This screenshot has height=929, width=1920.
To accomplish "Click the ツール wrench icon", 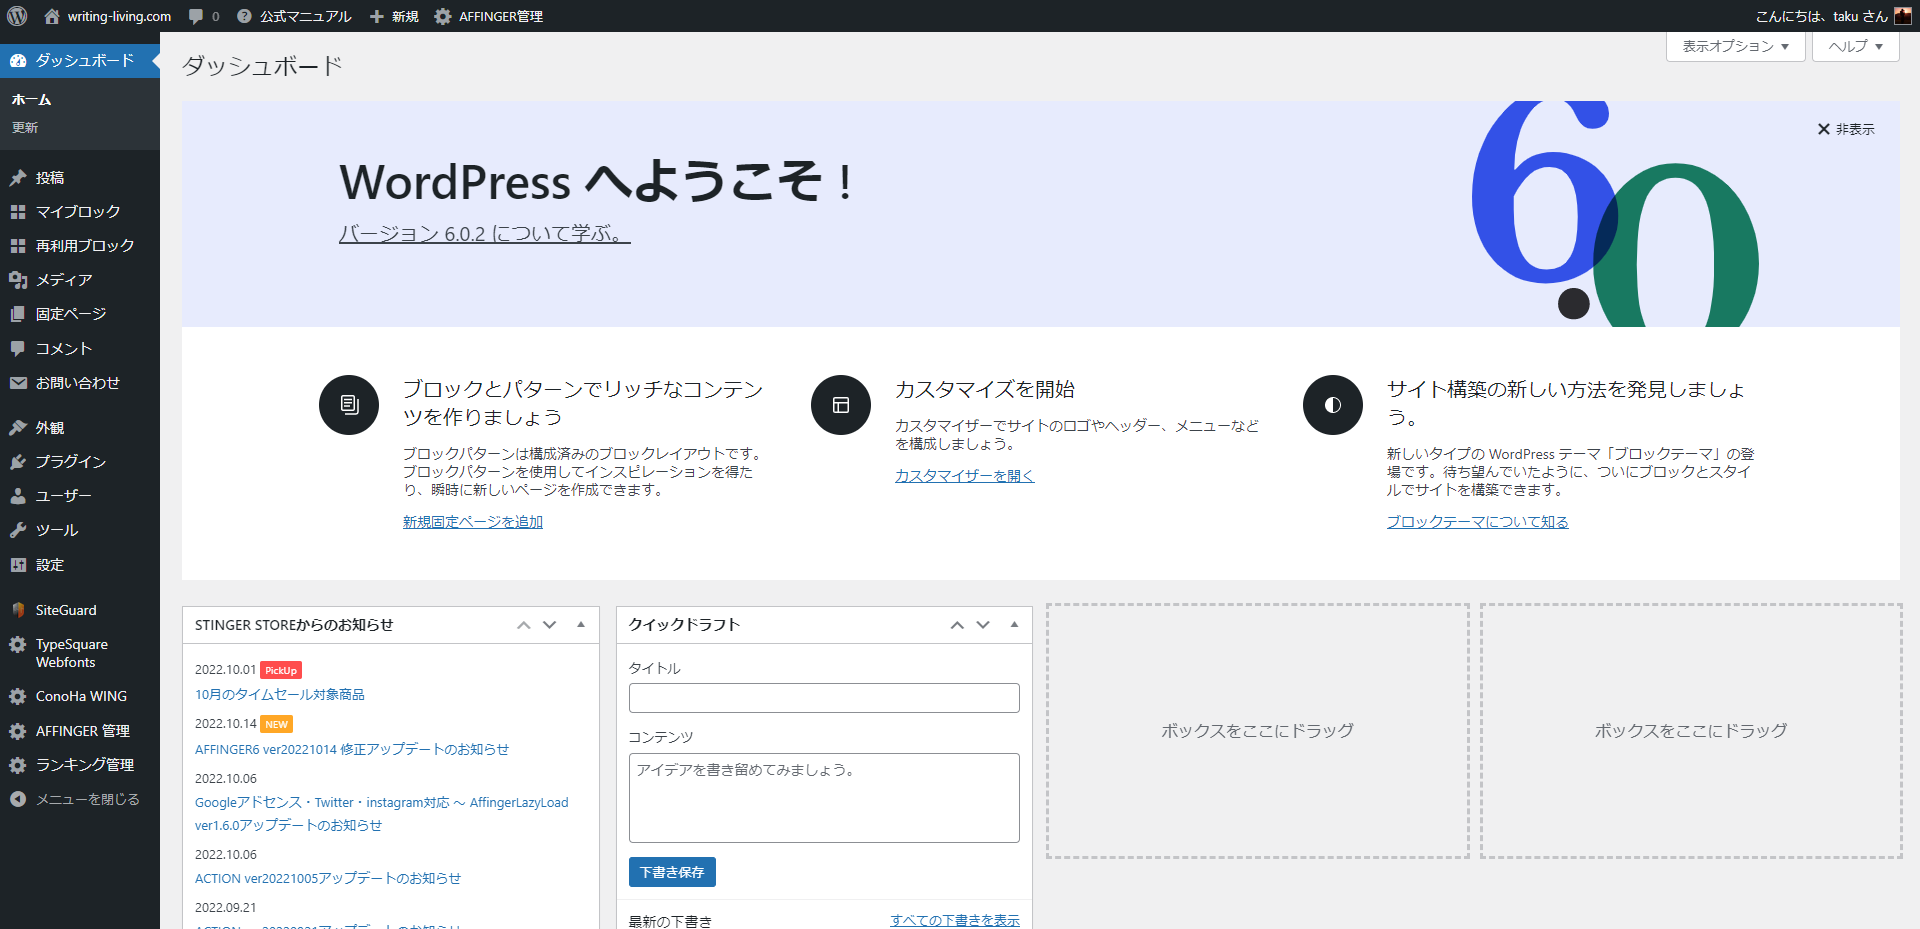I will tap(18, 530).
